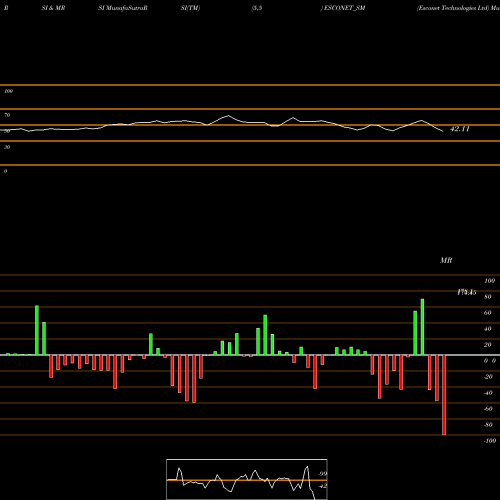500x500 pixels.
Task: Click the tallest green bar near the right edge
Action: pos(422,327)
